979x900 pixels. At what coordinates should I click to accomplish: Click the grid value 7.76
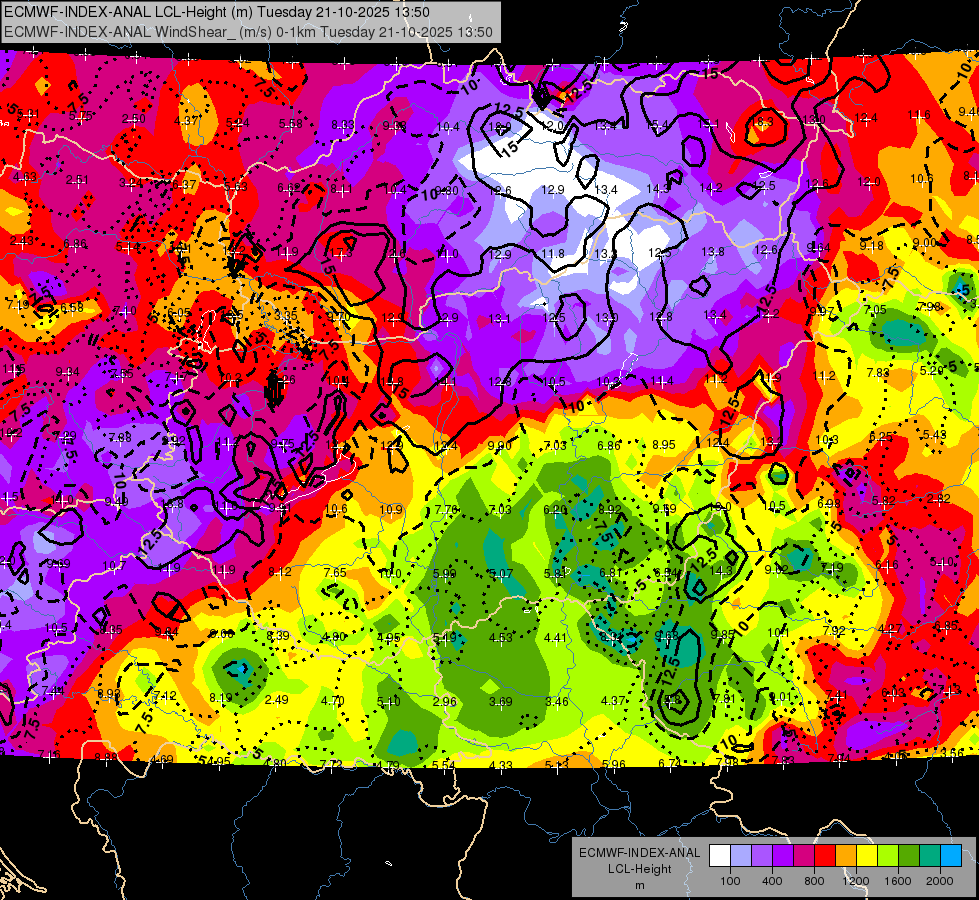coord(446,509)
